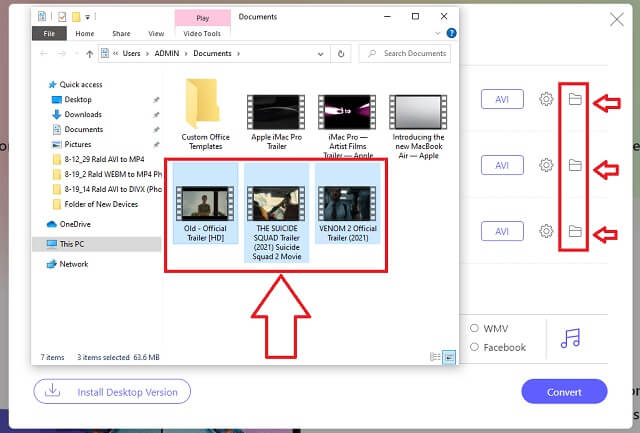Open recent locations dropdown arrow
The image size is (640, 433).
(76, 54)
